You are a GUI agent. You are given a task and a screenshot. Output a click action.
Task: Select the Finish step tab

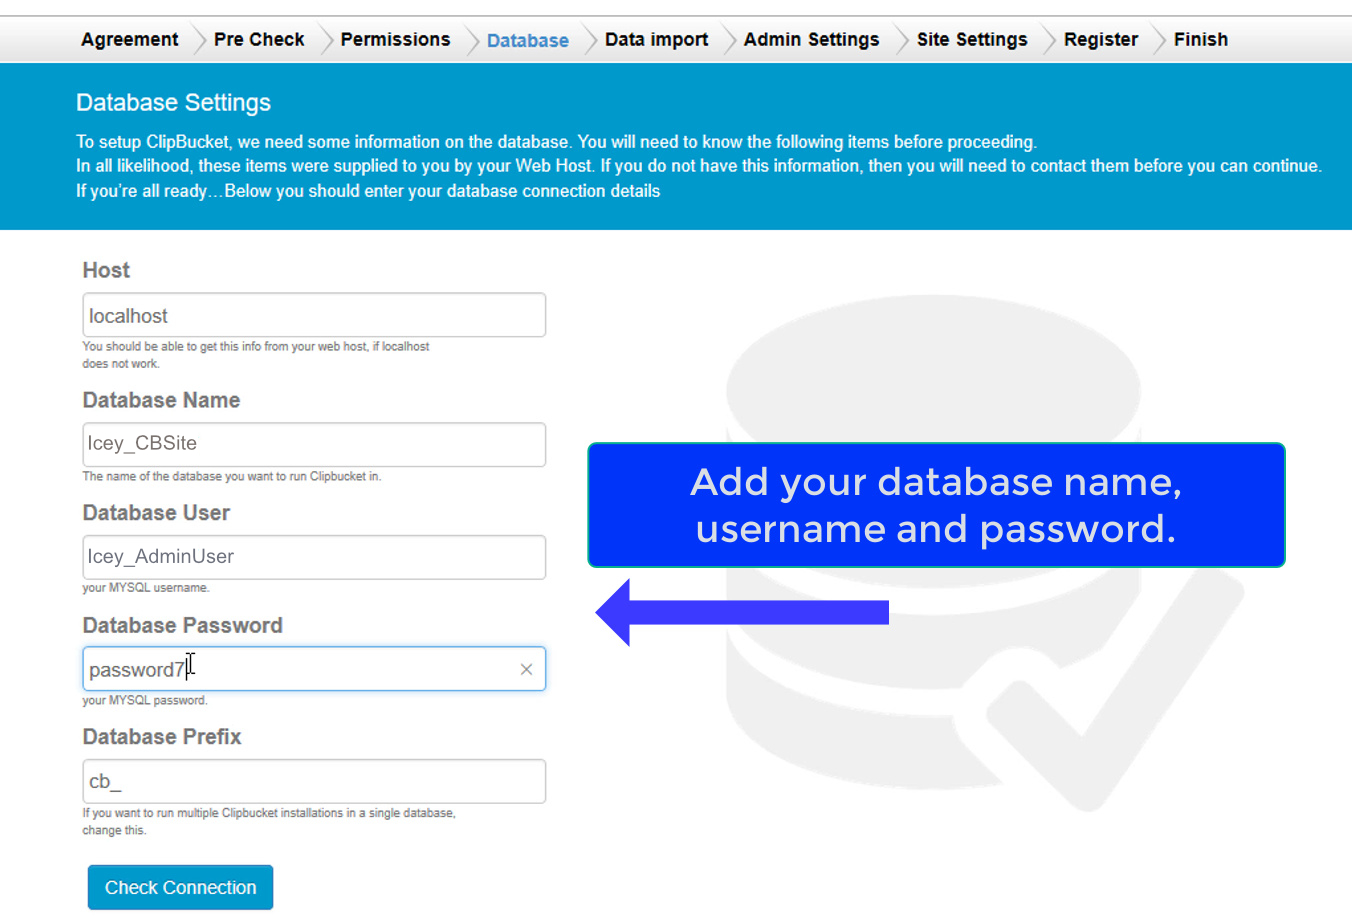(1201, 40)
